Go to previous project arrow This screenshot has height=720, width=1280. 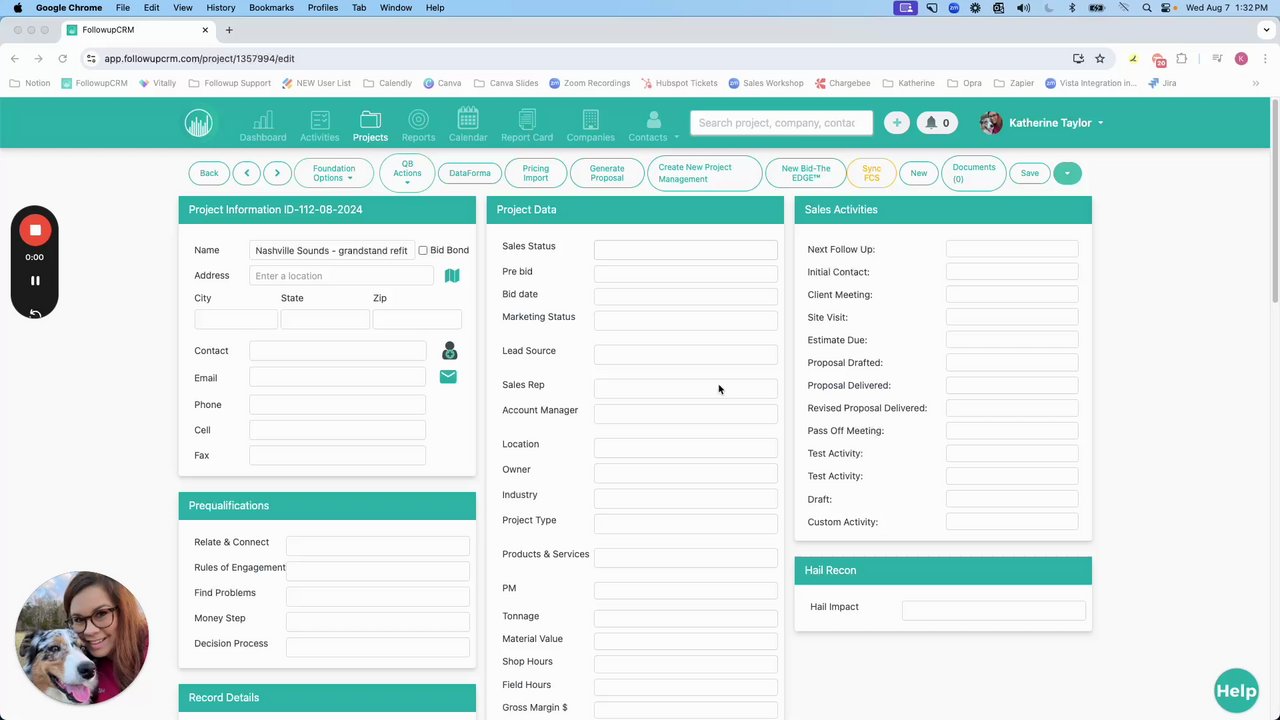[246, 173]
